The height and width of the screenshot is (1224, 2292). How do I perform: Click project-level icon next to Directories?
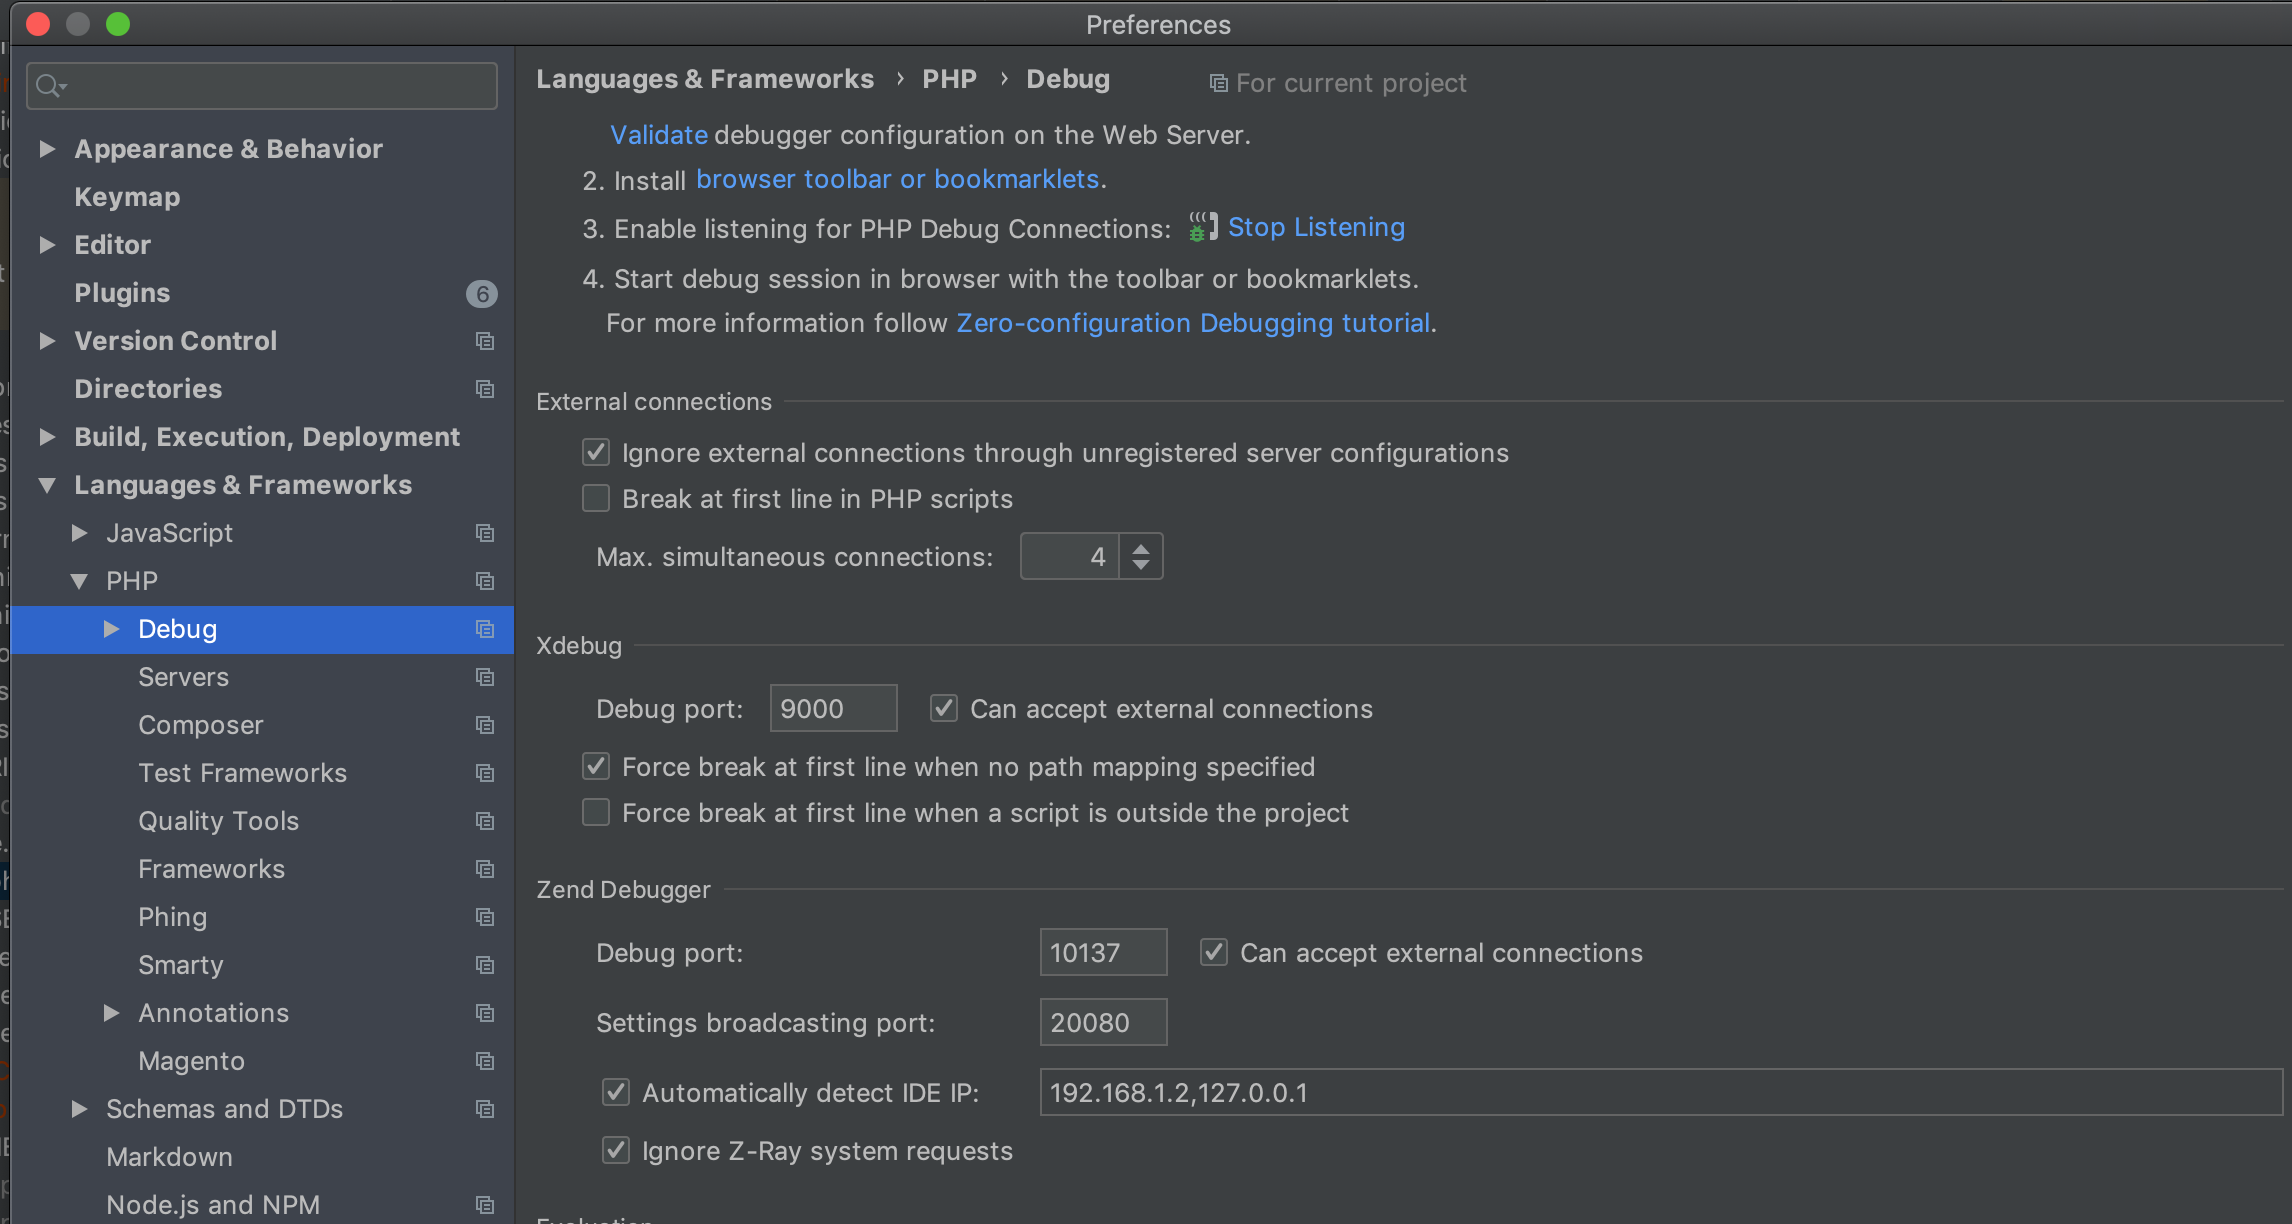point(485,389)
